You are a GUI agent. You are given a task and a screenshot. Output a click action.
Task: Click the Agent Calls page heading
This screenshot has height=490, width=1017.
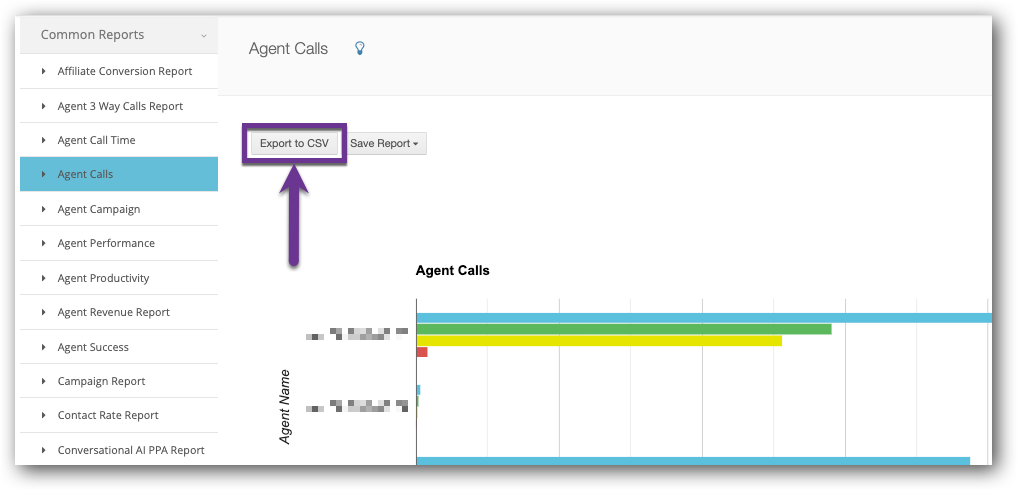288,49
